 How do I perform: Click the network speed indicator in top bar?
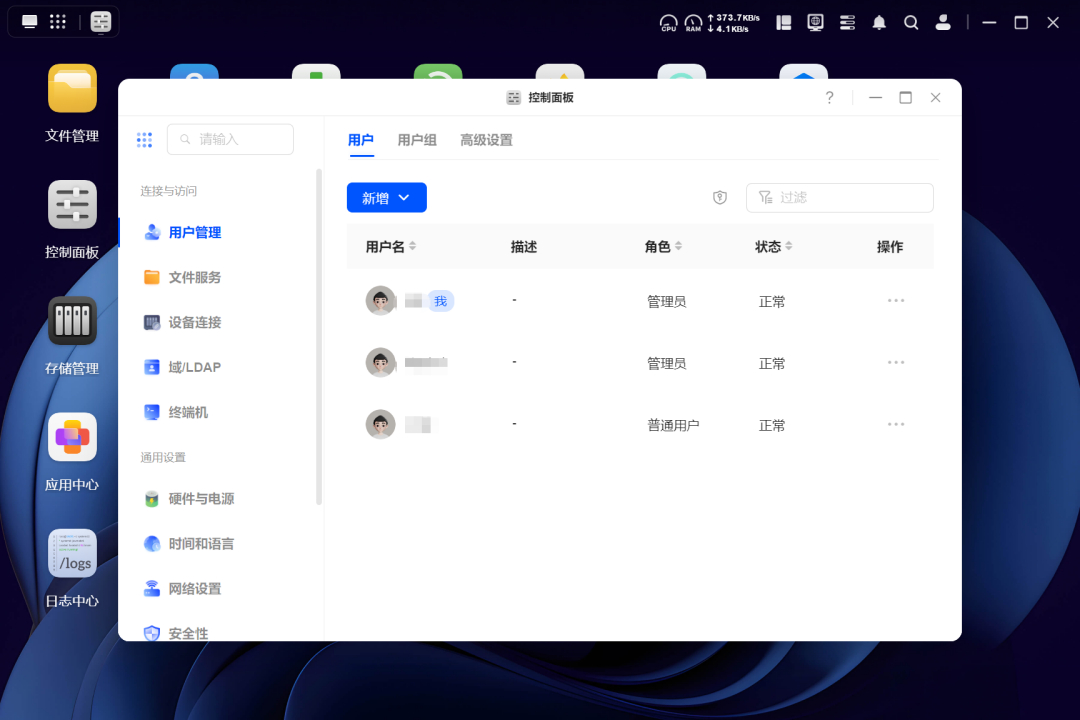point(734,23)
